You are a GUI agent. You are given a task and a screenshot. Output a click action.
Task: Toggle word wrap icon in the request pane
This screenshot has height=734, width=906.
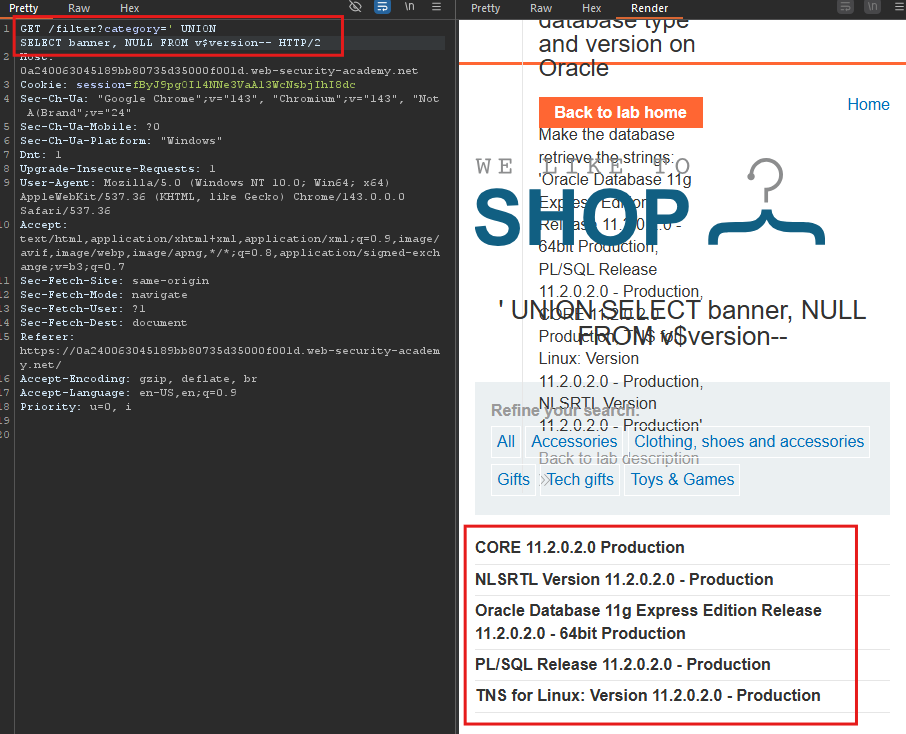(x=382, y=6)
